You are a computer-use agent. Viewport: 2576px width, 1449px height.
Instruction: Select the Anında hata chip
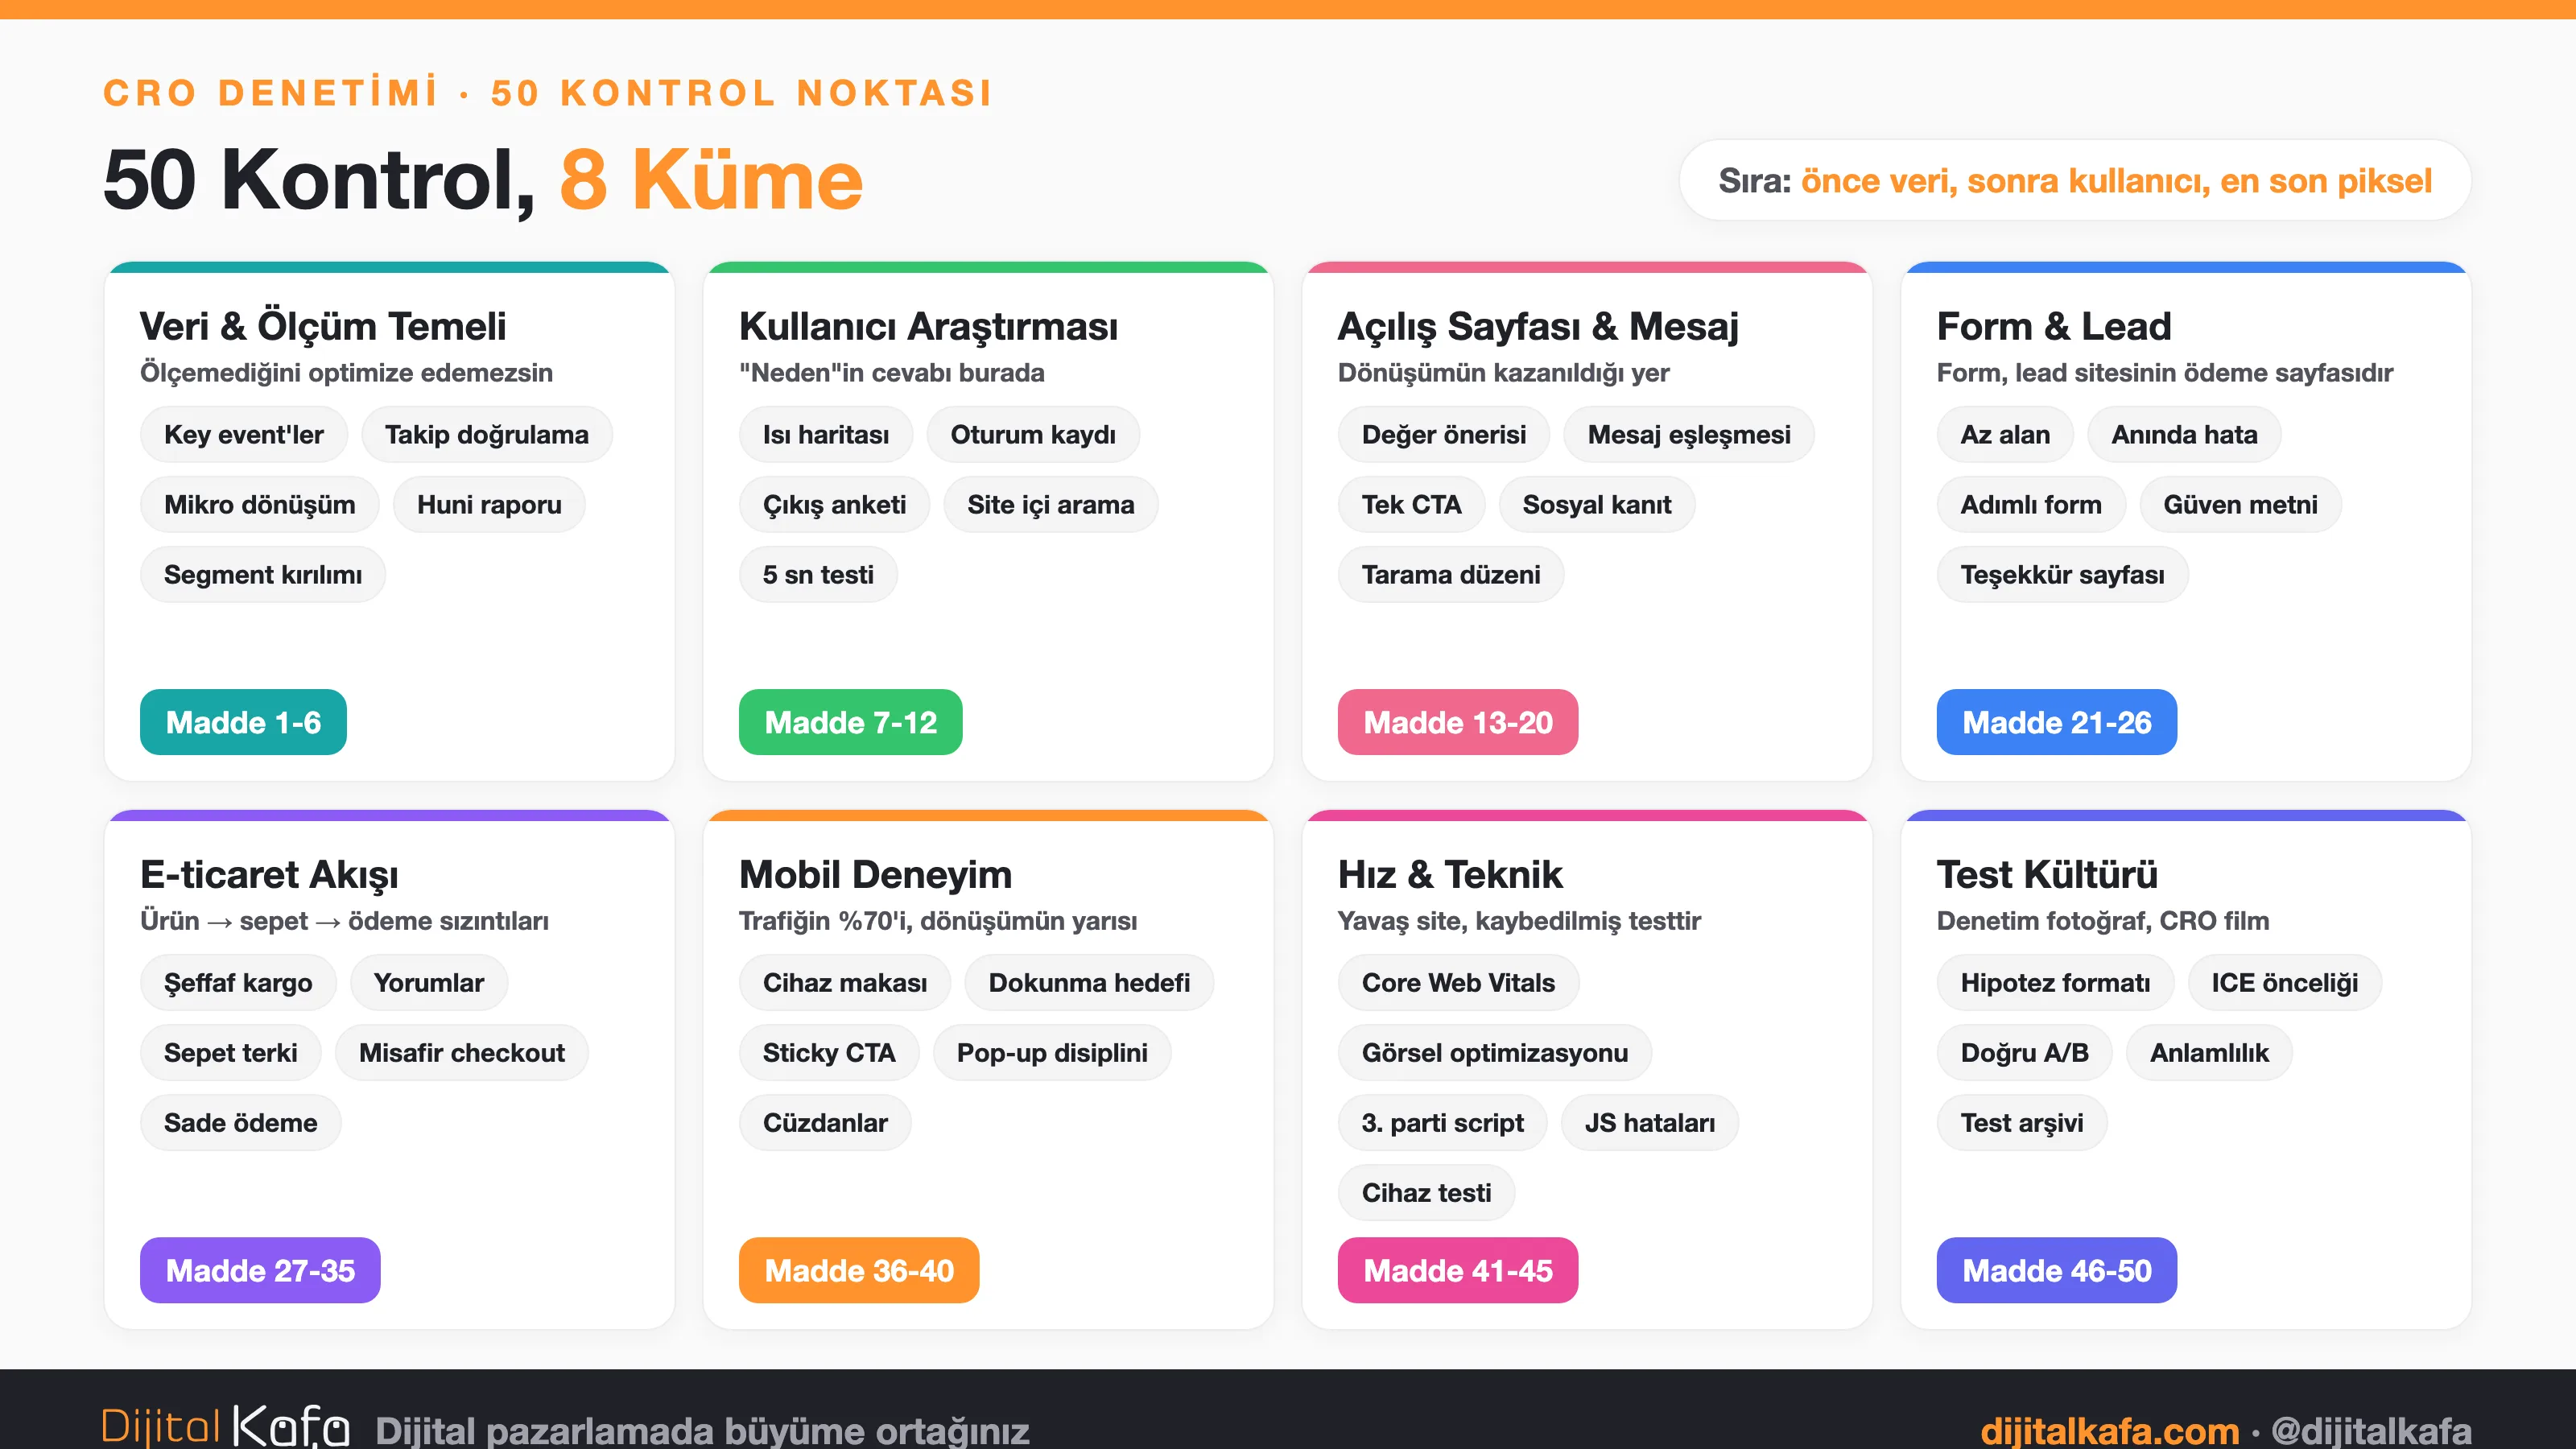pyautogui.click(x=2185, y=434)
